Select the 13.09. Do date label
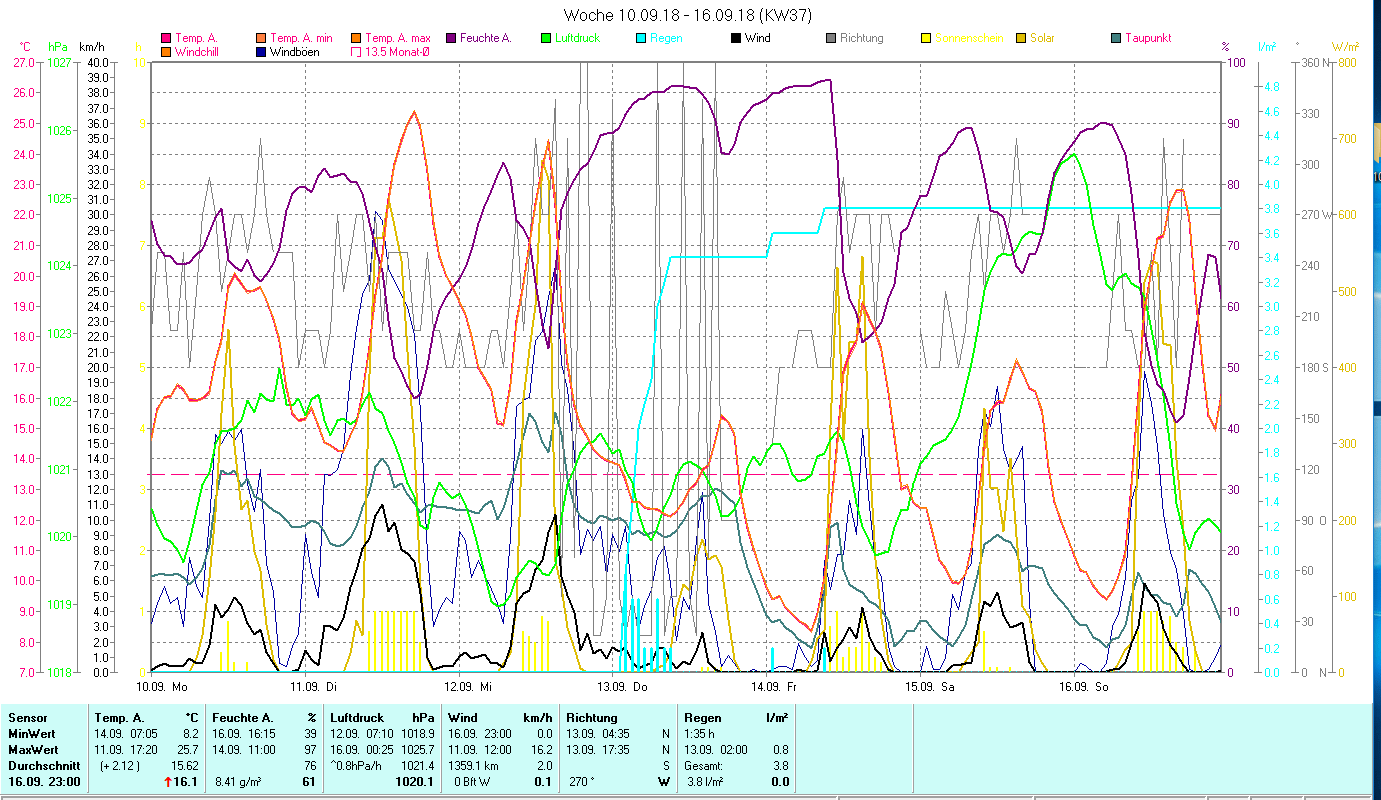 click(622, 687)
